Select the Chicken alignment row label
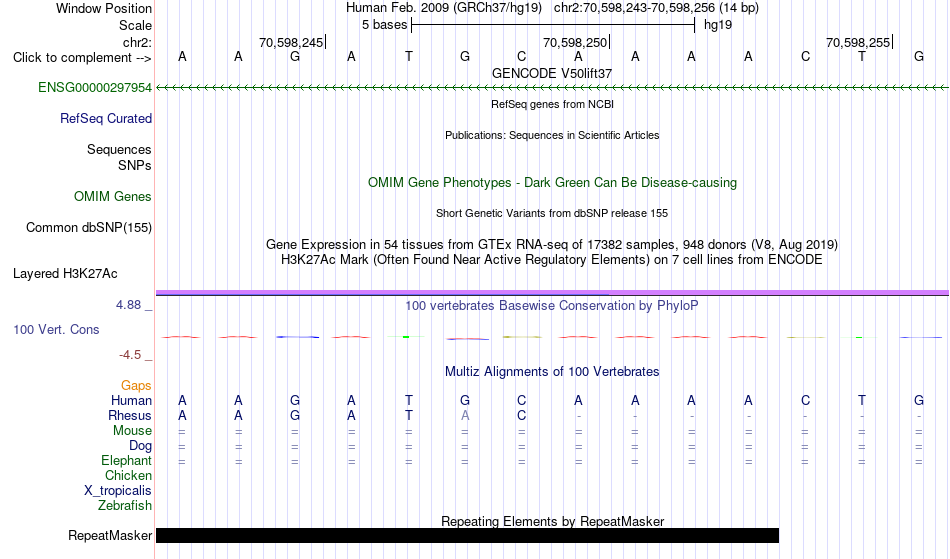950x559 pixels. [128, 475]
